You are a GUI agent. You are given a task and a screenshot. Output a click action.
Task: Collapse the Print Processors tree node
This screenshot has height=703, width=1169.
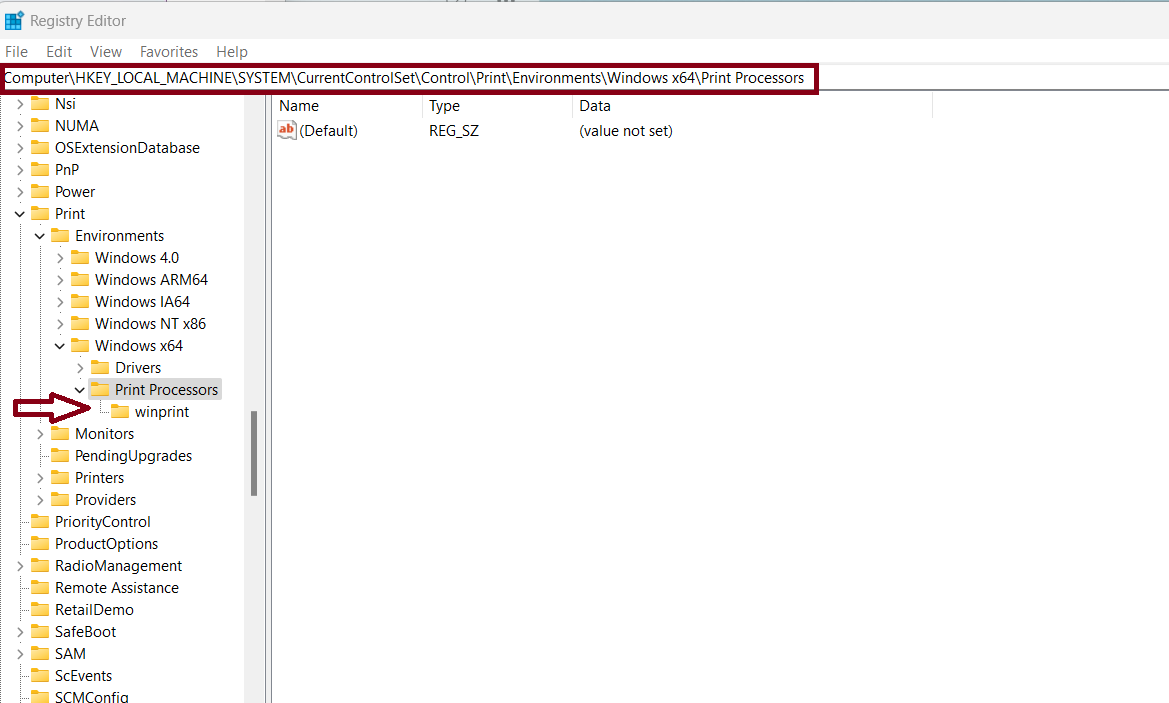pyautogui.click(x=80, y=390)
